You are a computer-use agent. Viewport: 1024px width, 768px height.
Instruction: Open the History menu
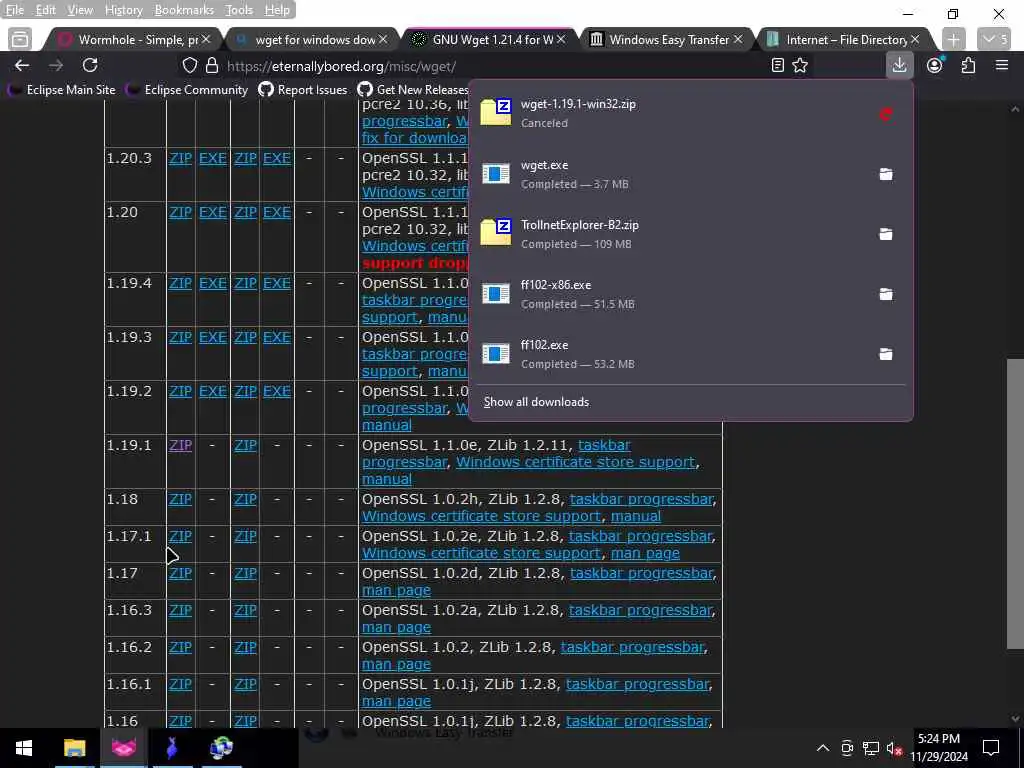pyautogui.click(x=123, y=10)
